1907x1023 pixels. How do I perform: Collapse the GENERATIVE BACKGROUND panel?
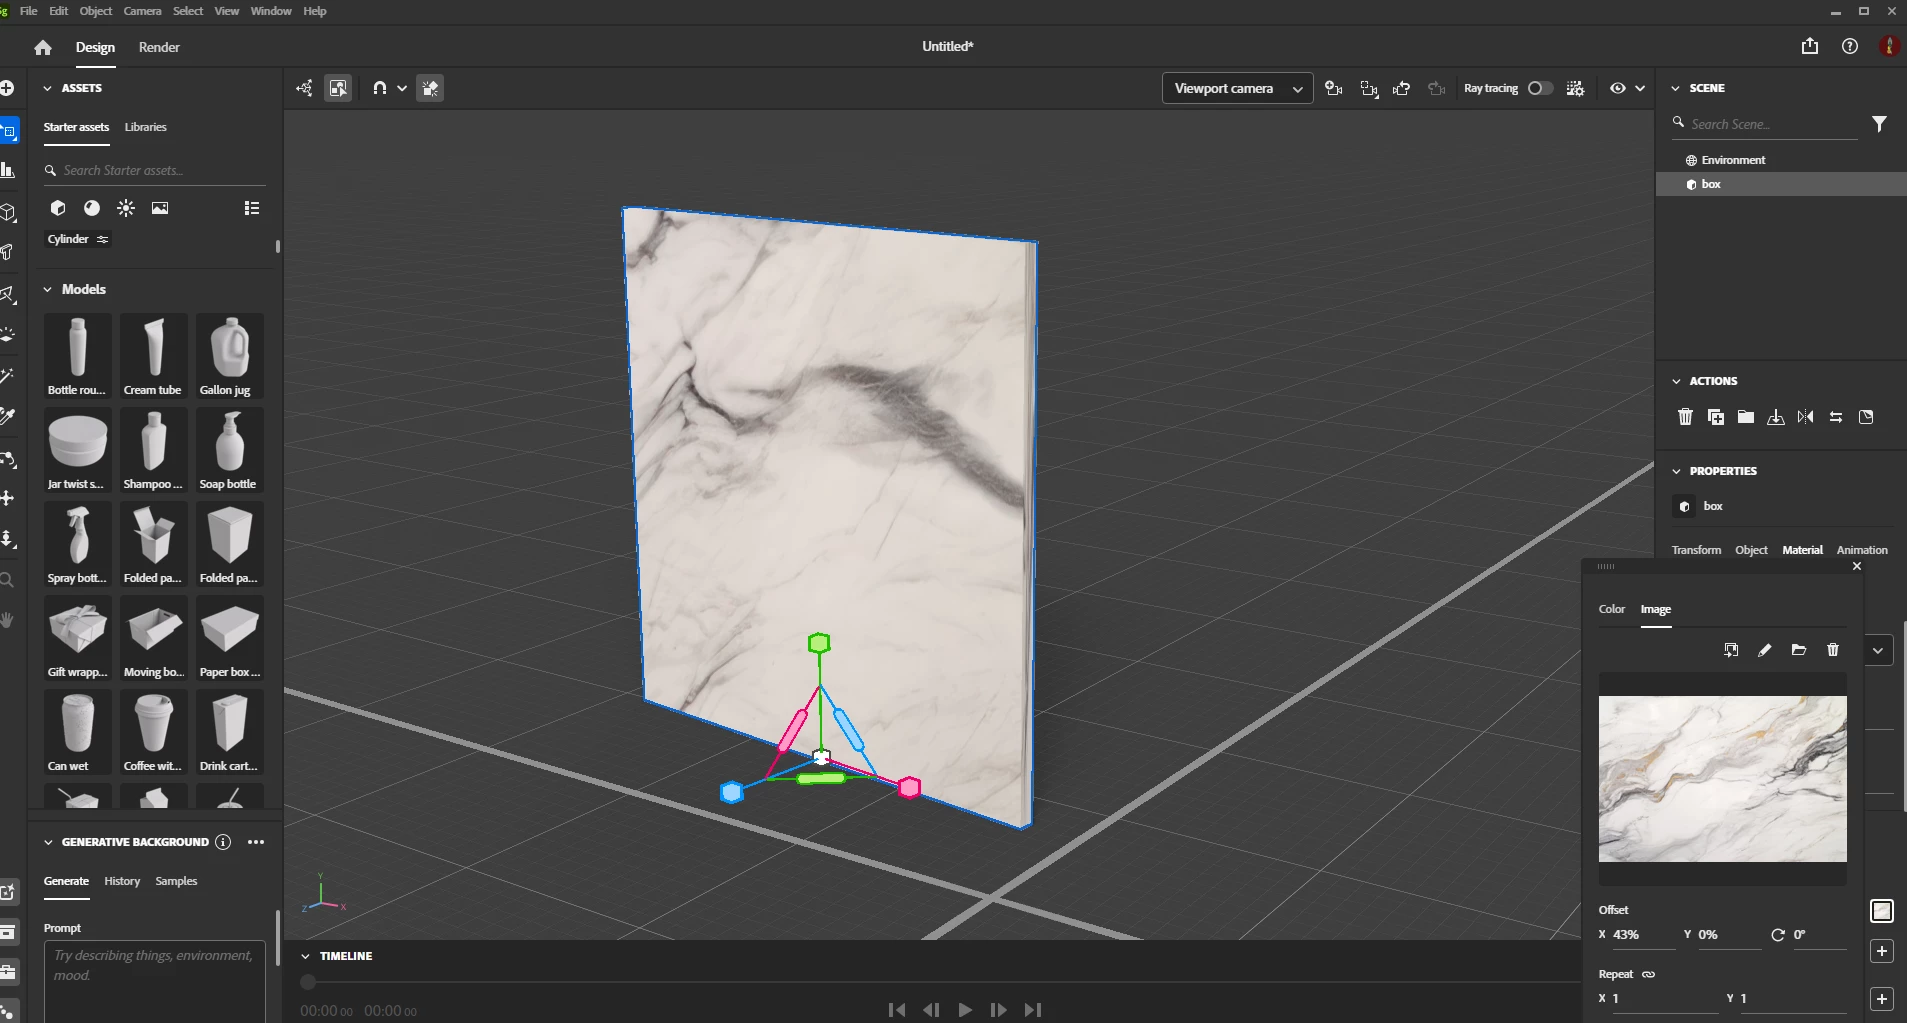coord(47,842)
